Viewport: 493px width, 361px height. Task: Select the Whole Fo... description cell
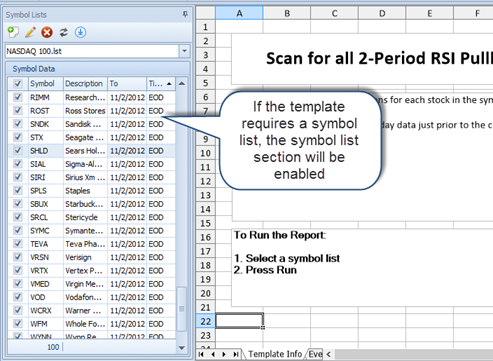(x=85, y=324)
